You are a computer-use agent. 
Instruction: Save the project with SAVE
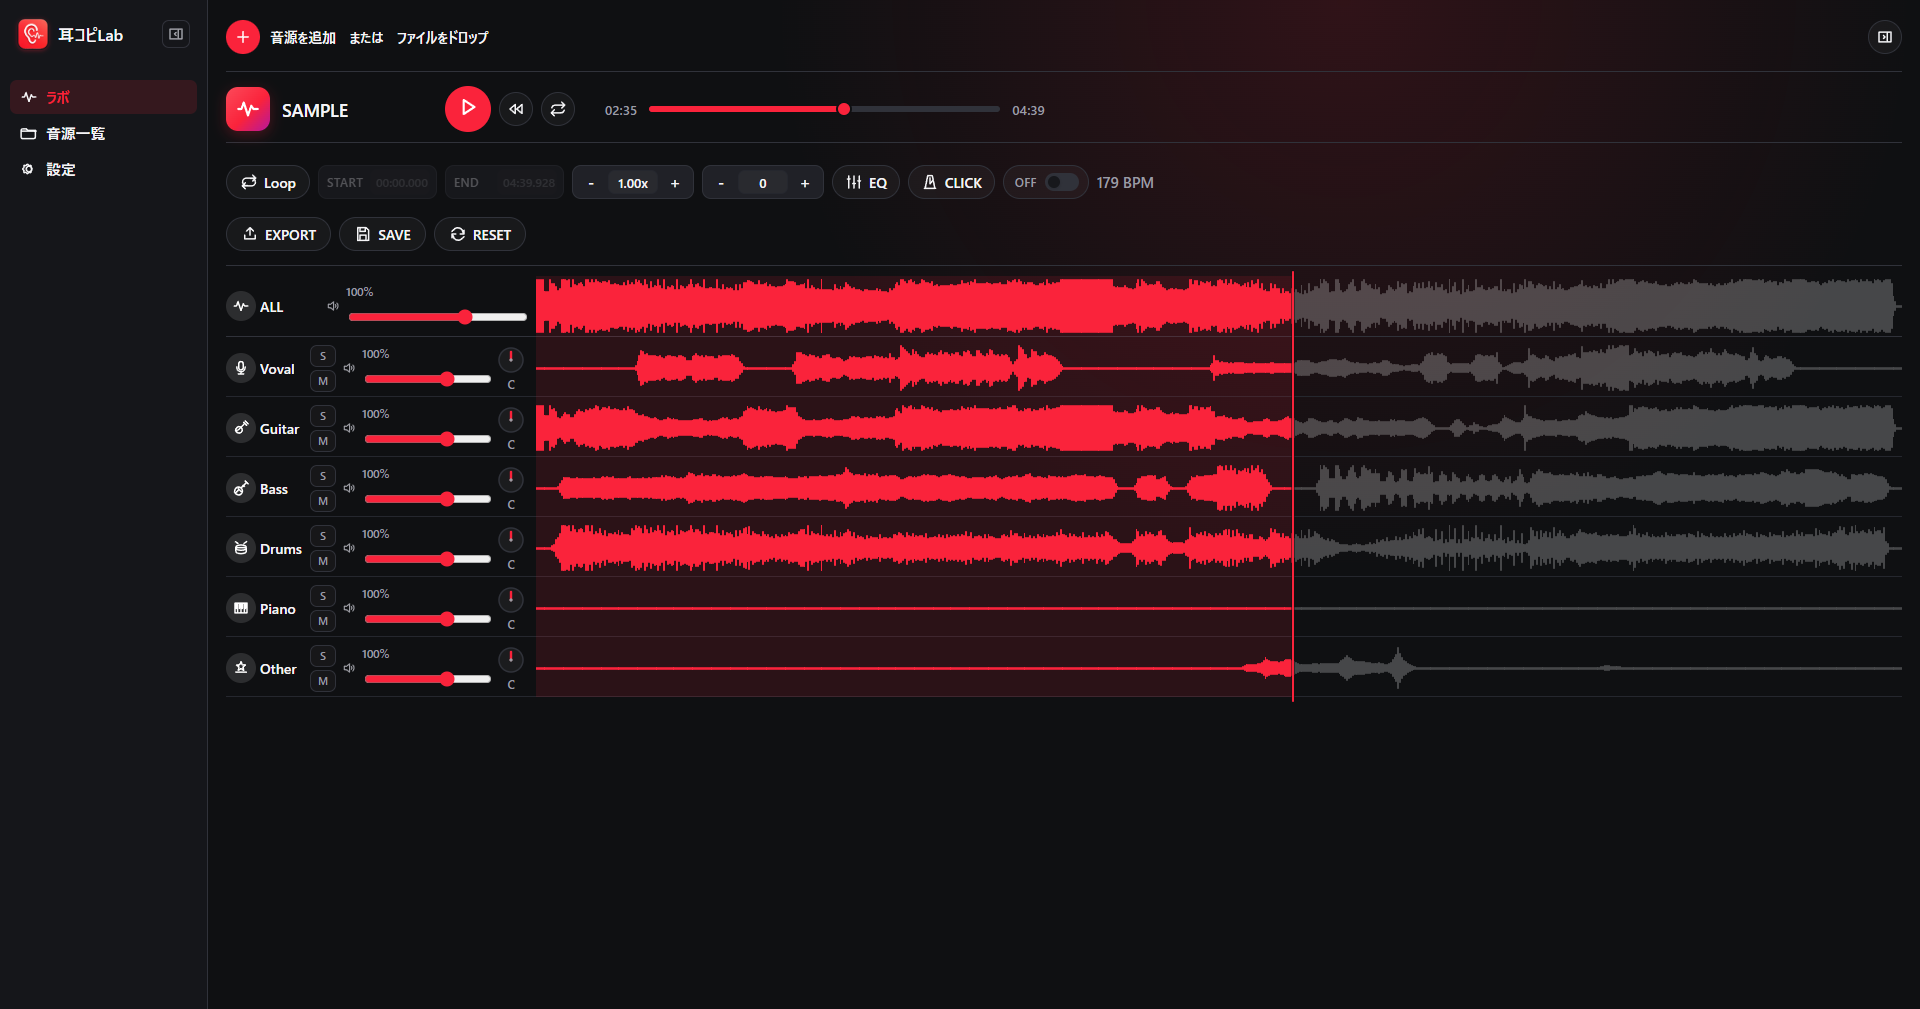point(383,234)
